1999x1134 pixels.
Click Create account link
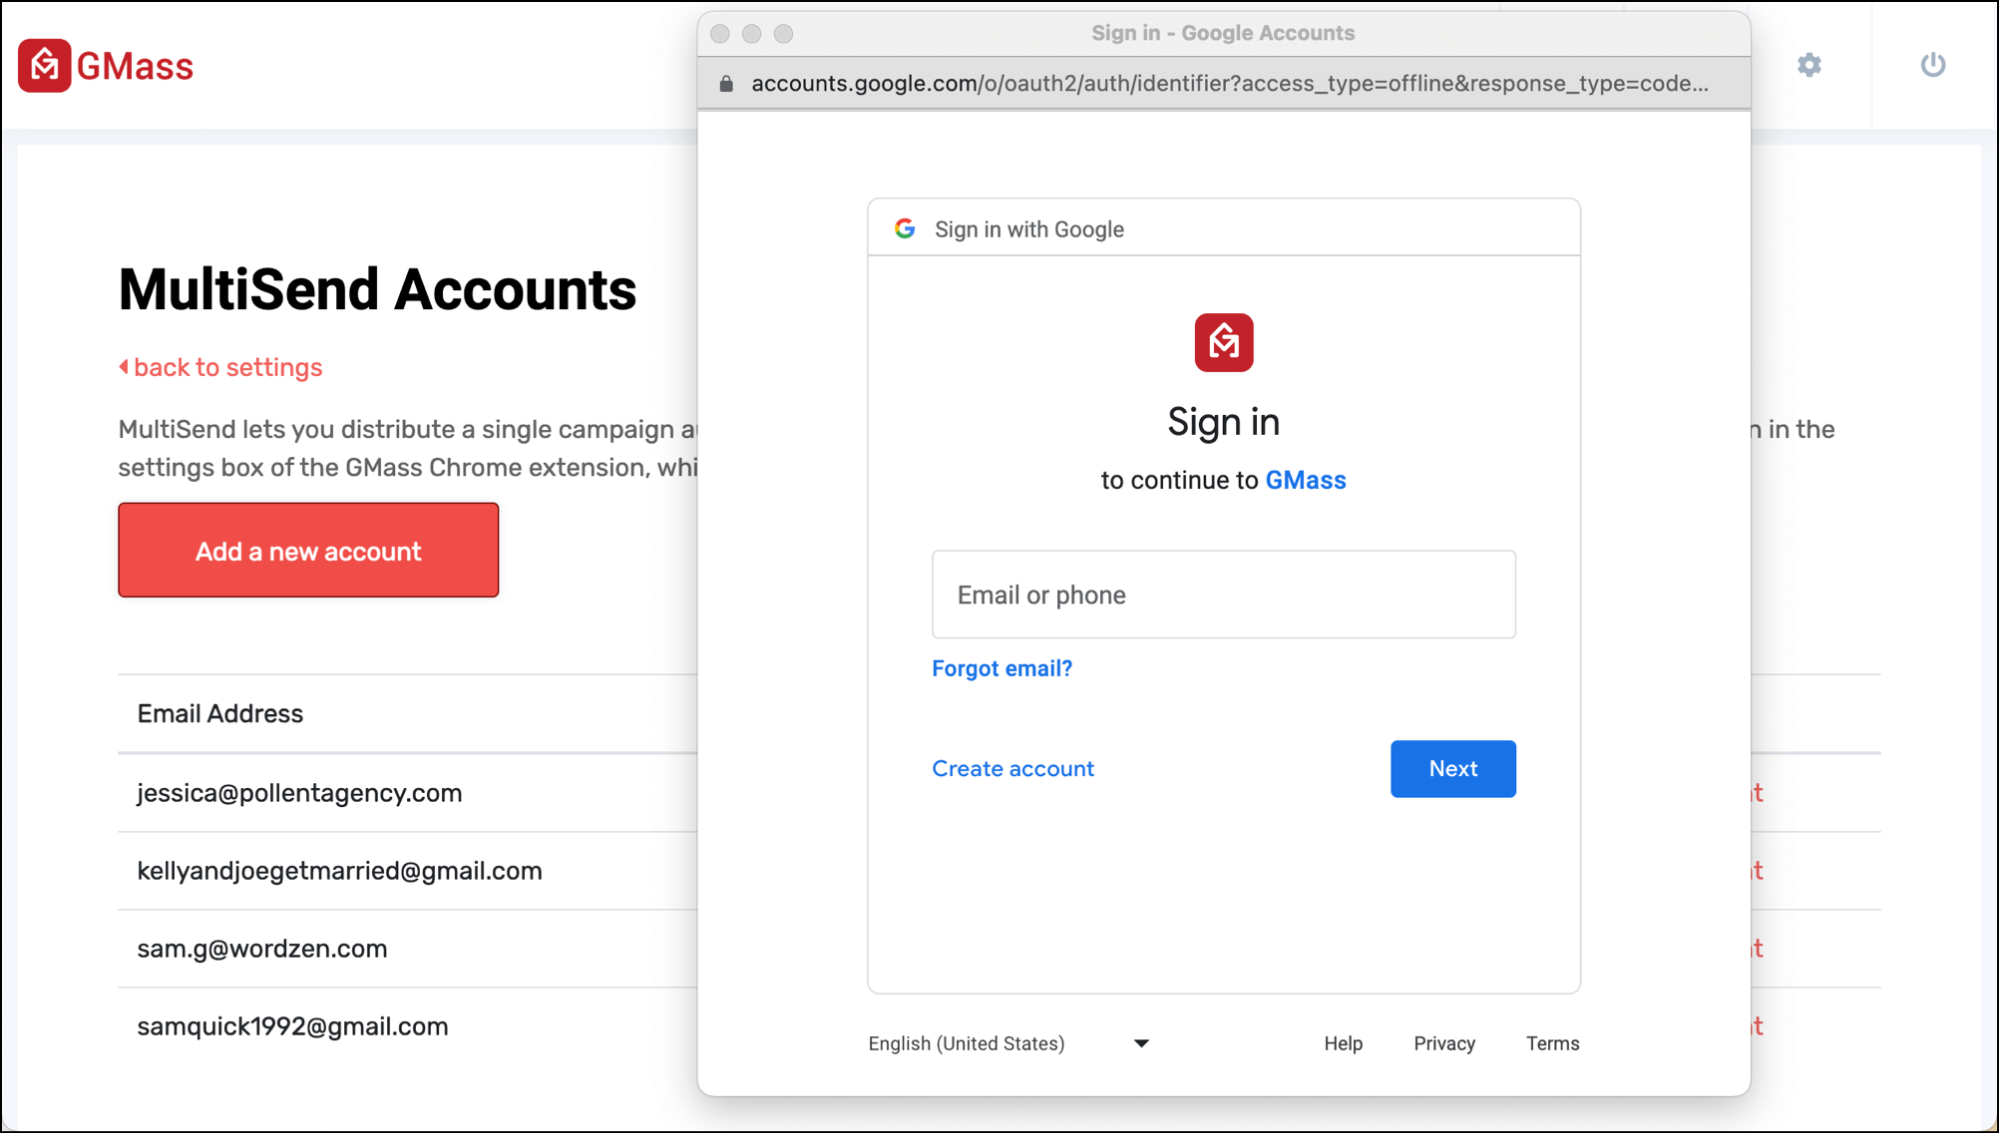[1013, 768]
